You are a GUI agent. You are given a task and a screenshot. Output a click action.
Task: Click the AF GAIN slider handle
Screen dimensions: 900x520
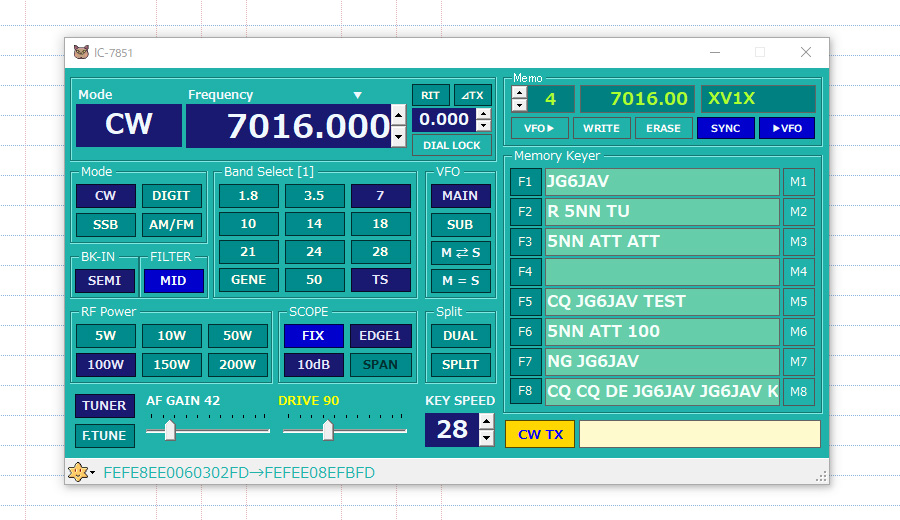170,430
